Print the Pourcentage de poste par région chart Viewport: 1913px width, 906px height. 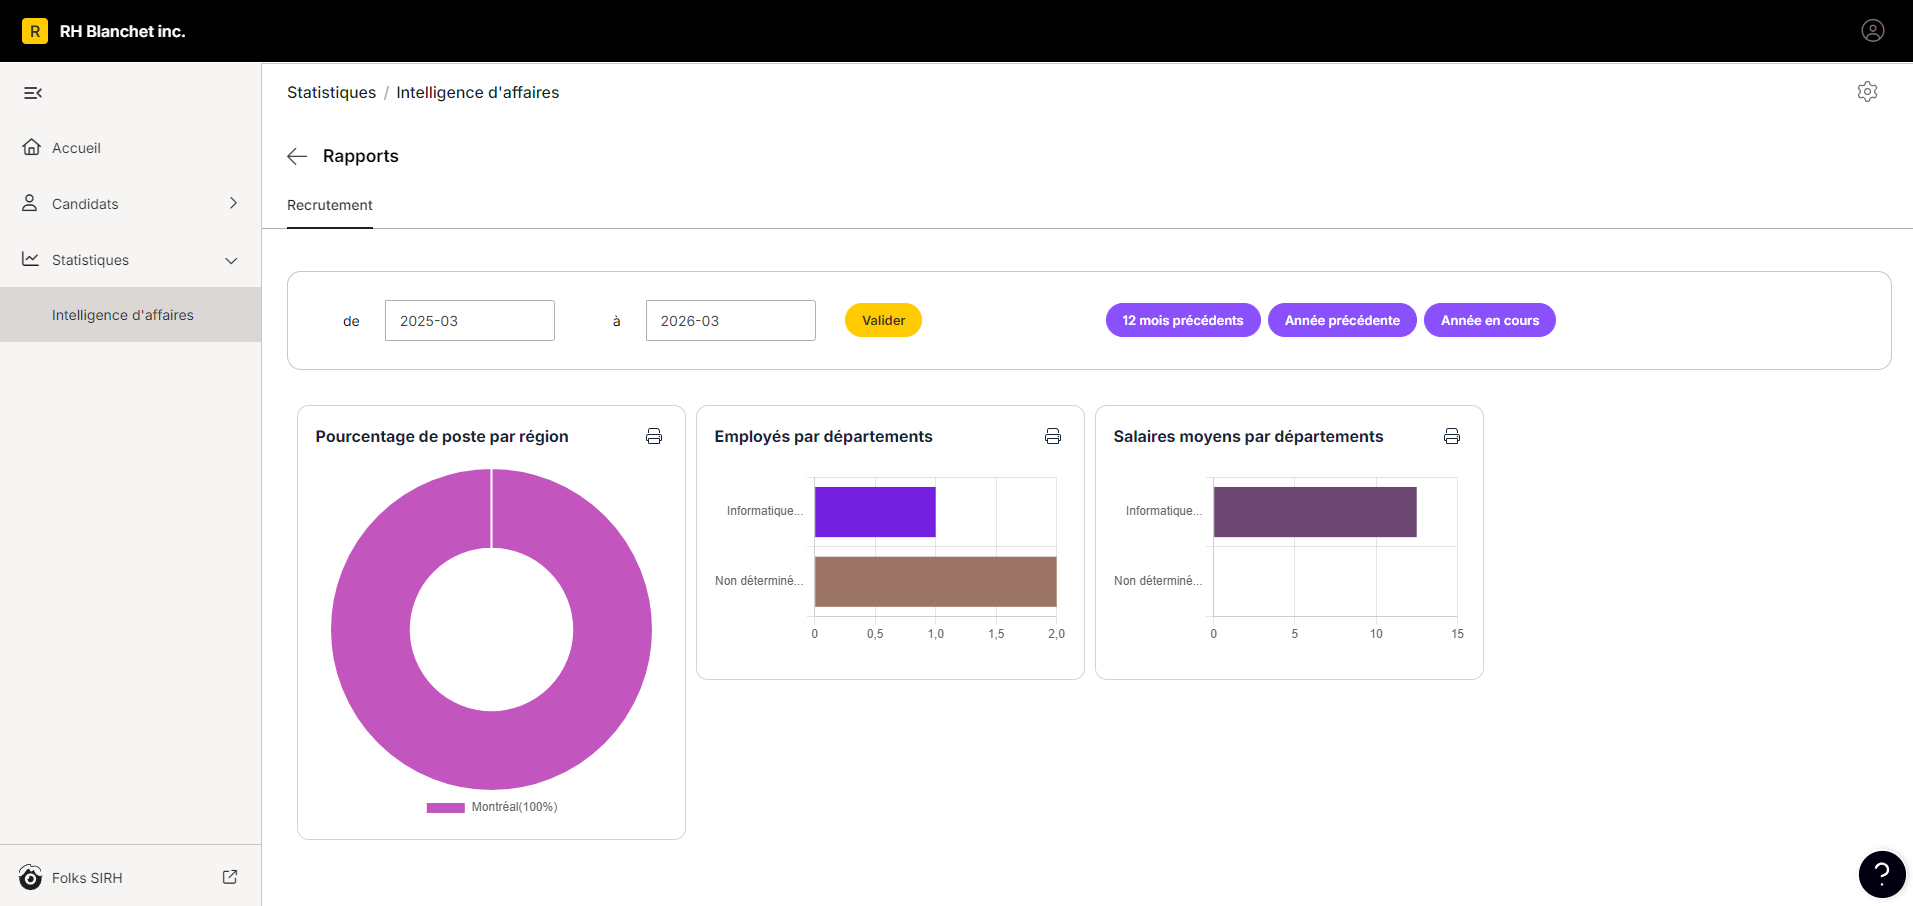(654, 436)
